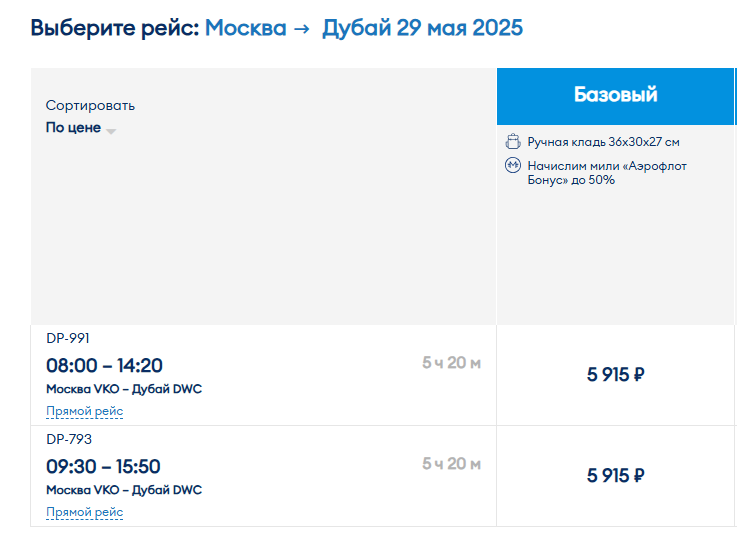Choose the 5 915 ₽ fare for DP-991
Screen dimensions: 737x536
click(x=615, y=375)
